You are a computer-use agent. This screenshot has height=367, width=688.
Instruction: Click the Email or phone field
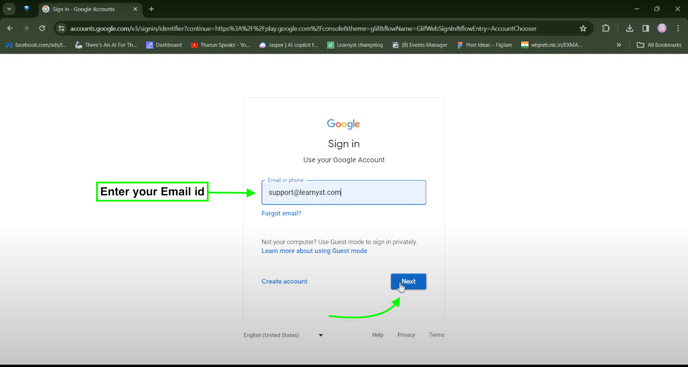click(x=344, y=192)
